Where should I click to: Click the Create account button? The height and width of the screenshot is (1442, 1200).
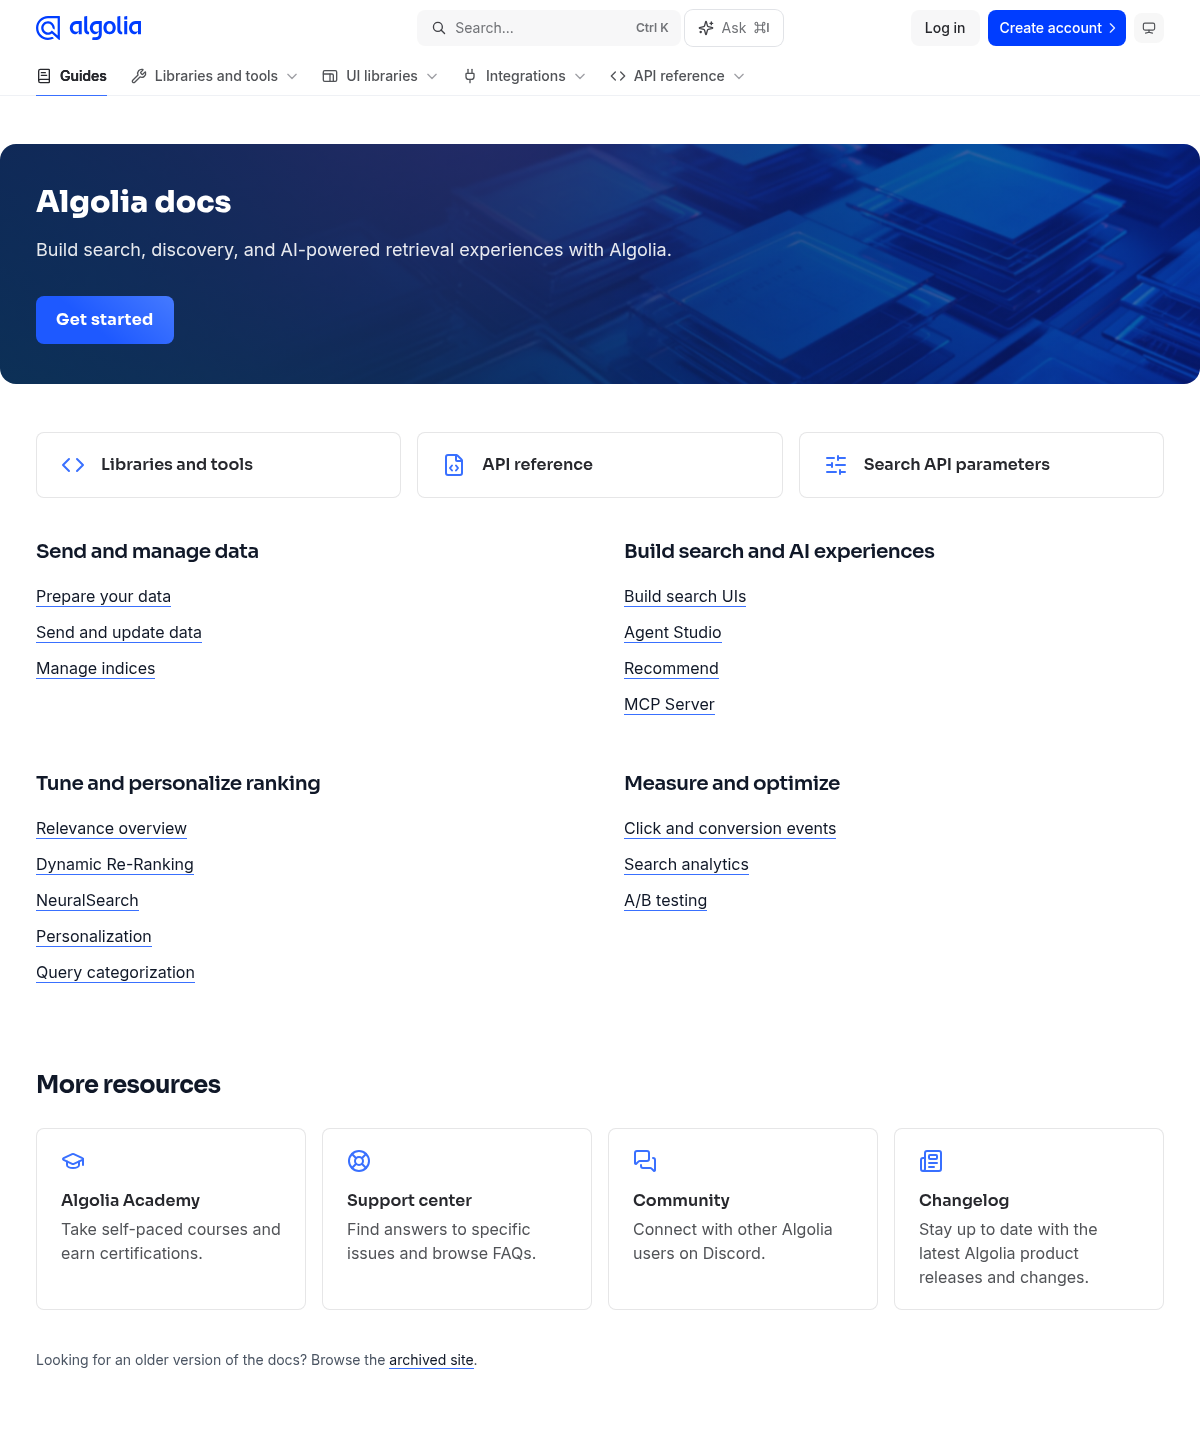pos(1056,28)
